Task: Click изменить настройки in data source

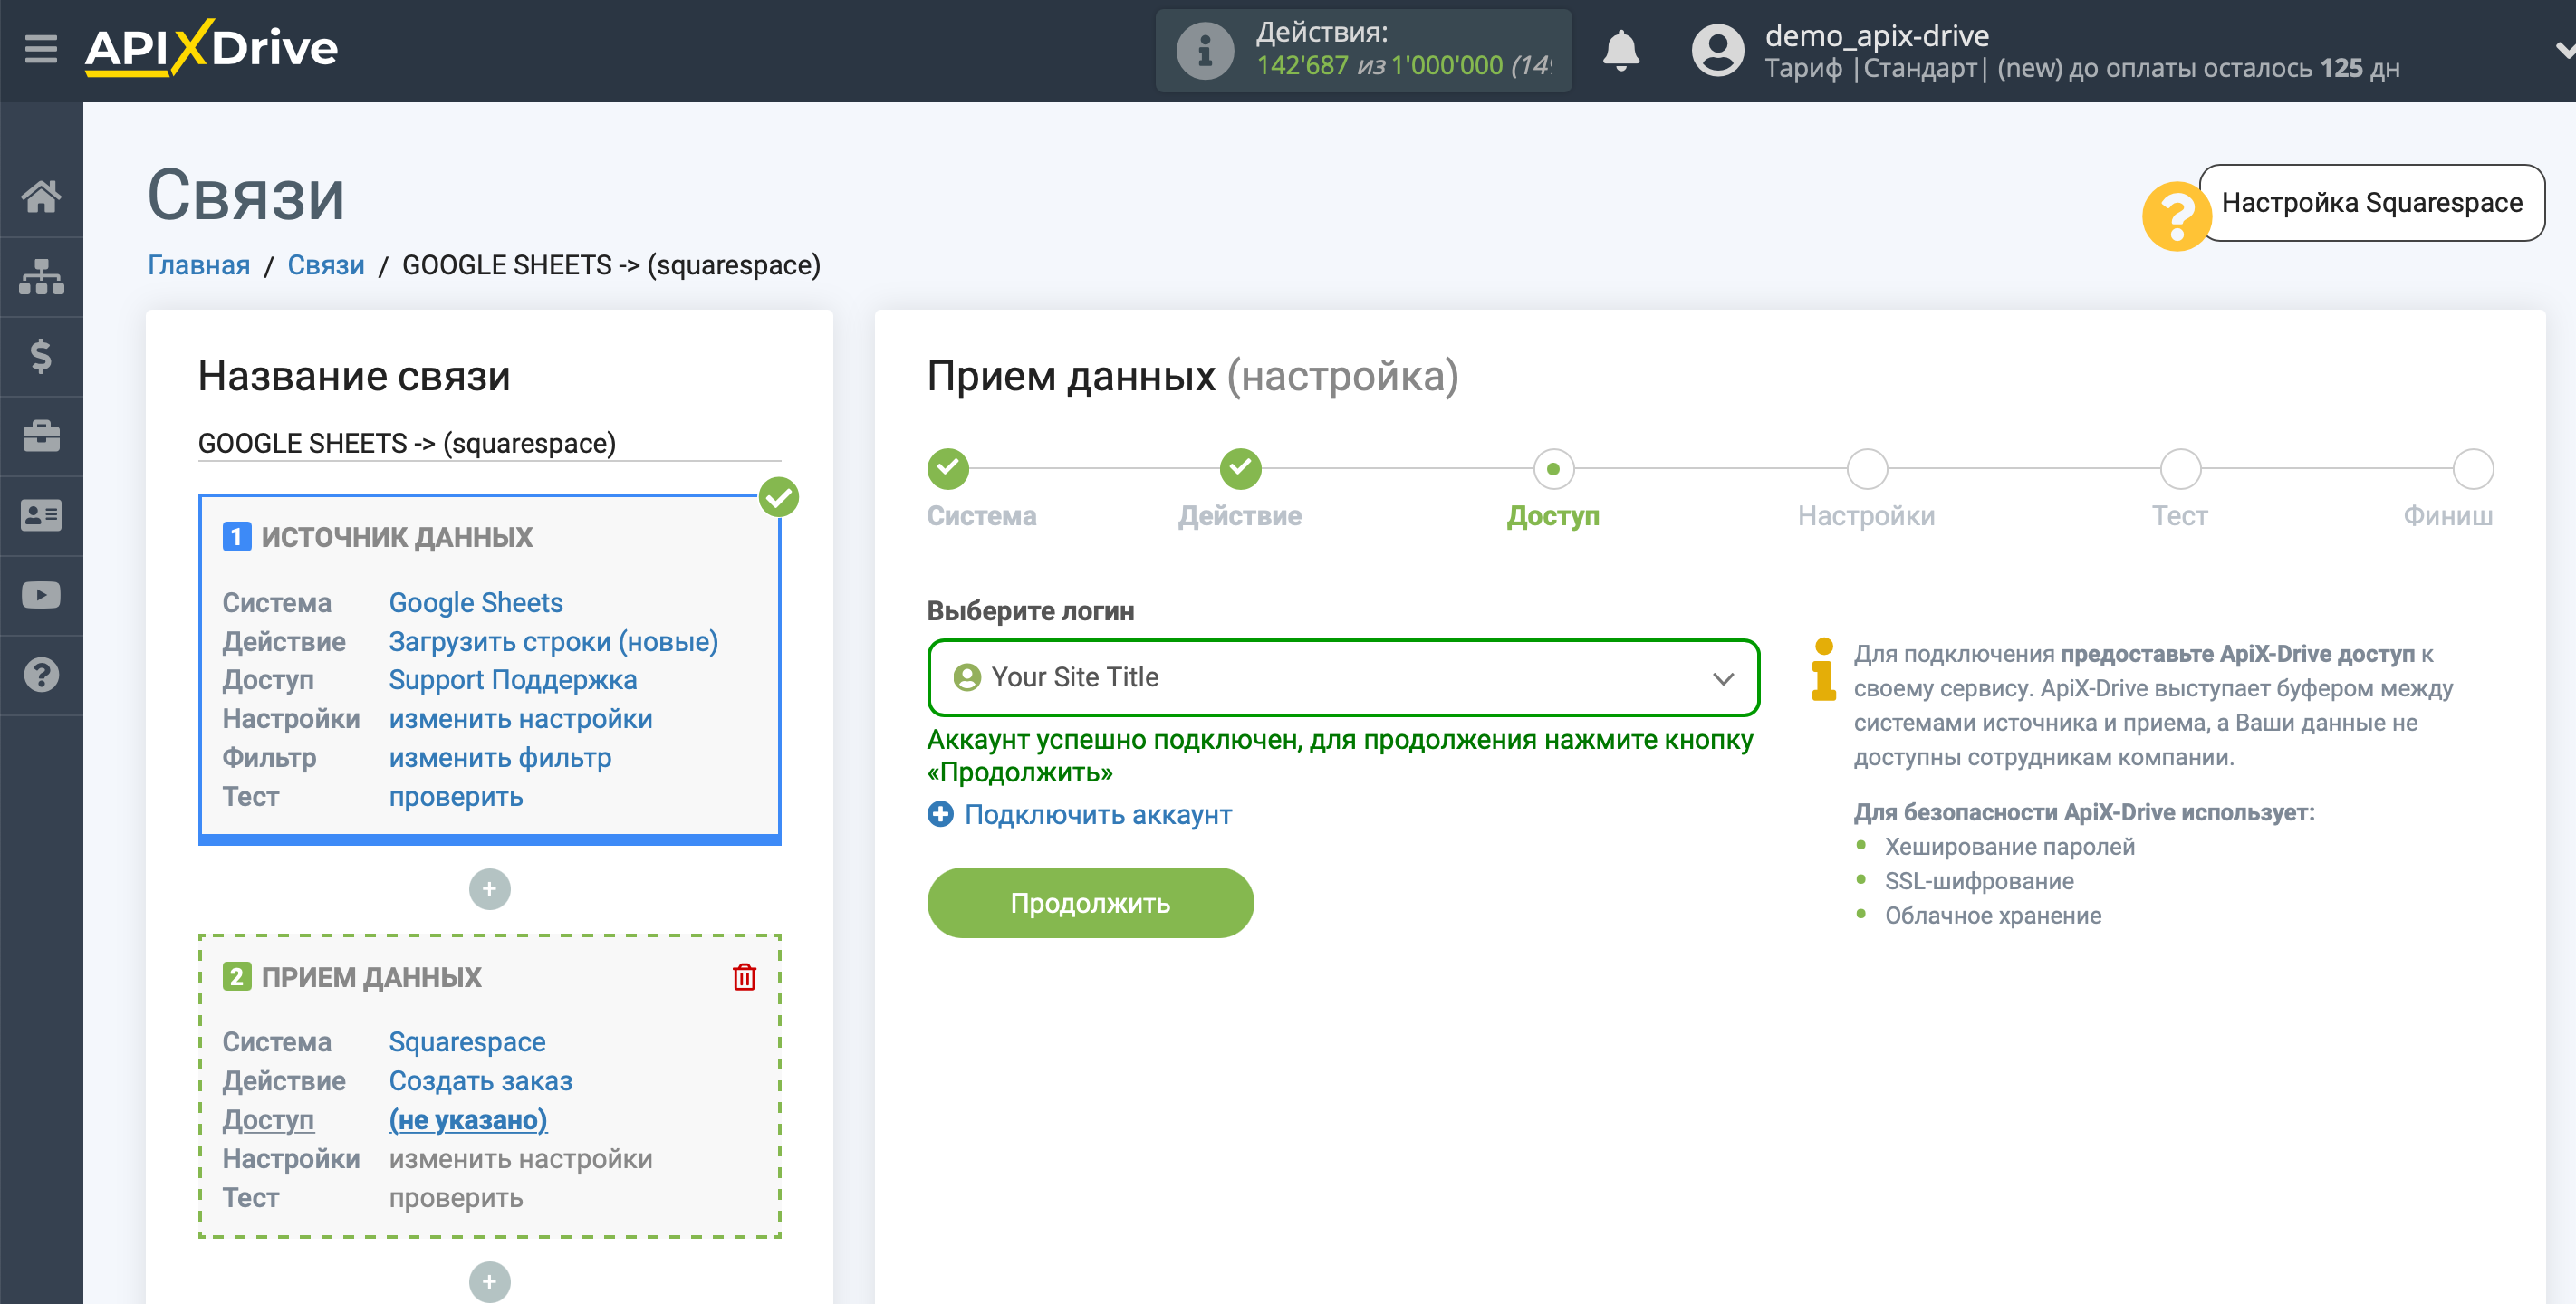Action: (520, 719)
